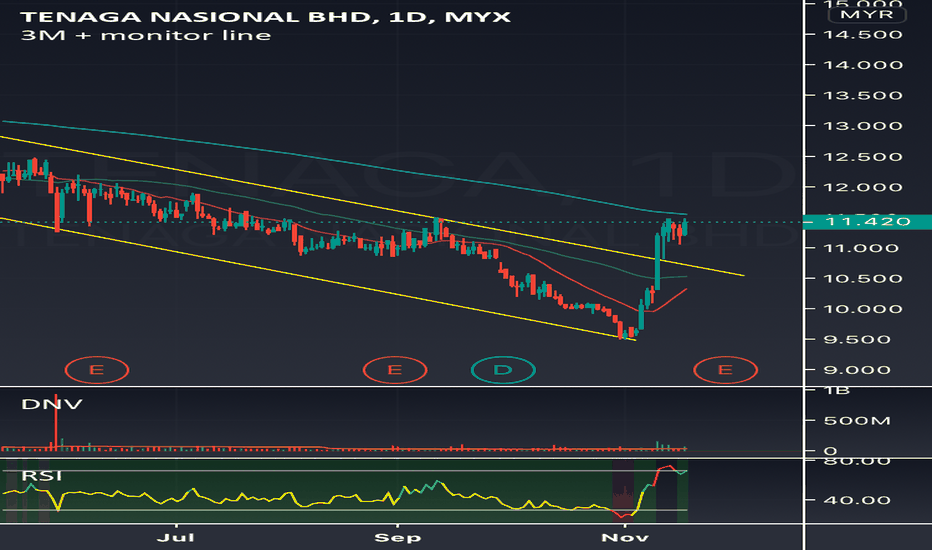Click the 14.500 price axis label
This screenshot has height=550, width=932.
862,34
